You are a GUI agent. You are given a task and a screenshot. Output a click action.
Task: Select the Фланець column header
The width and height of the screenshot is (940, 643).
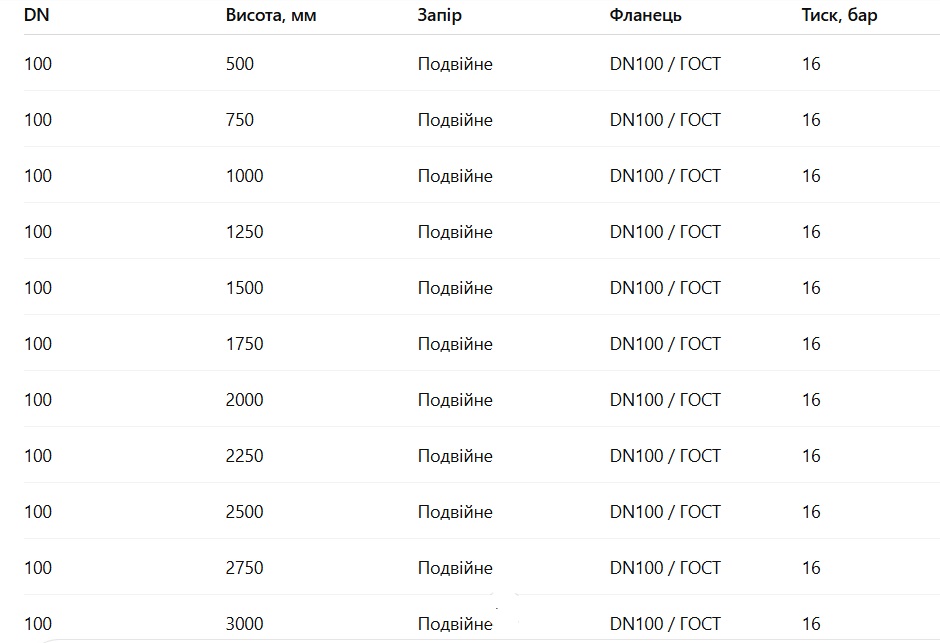(646, 16)
